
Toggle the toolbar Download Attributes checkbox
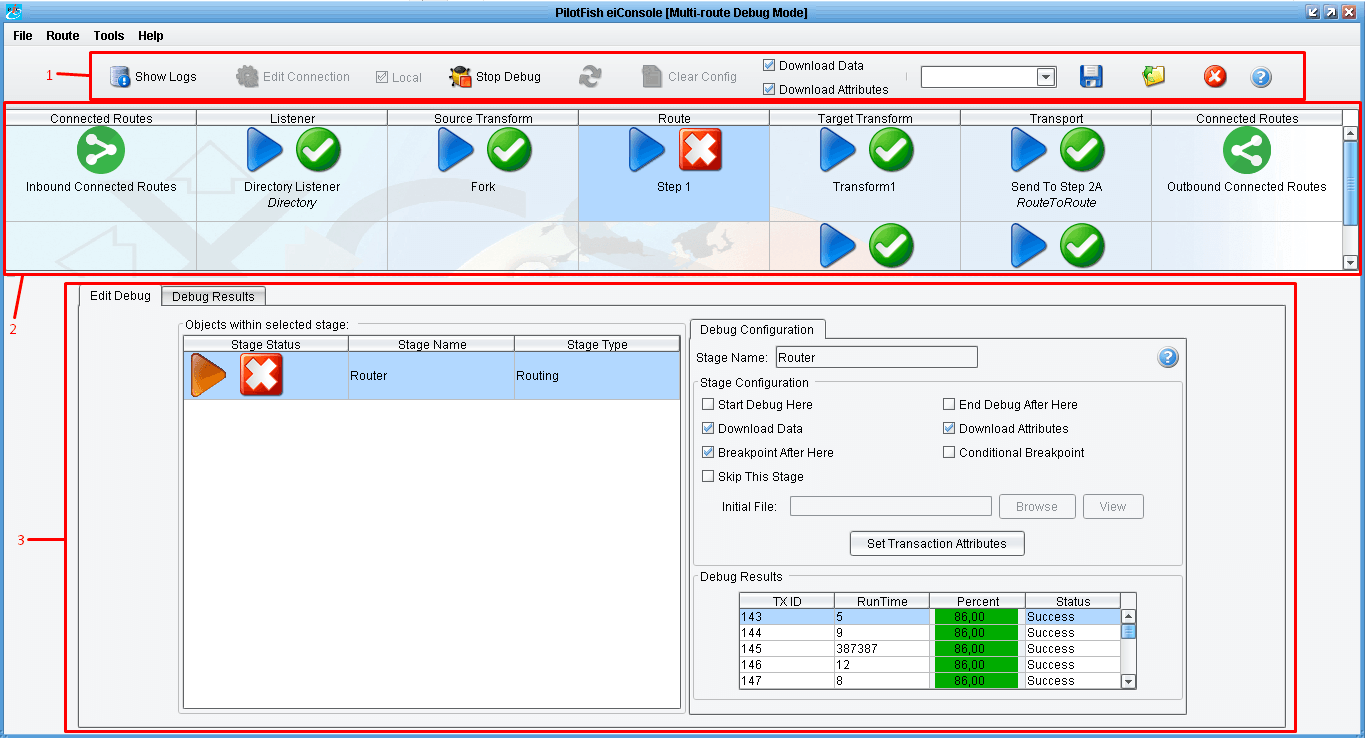769,89
